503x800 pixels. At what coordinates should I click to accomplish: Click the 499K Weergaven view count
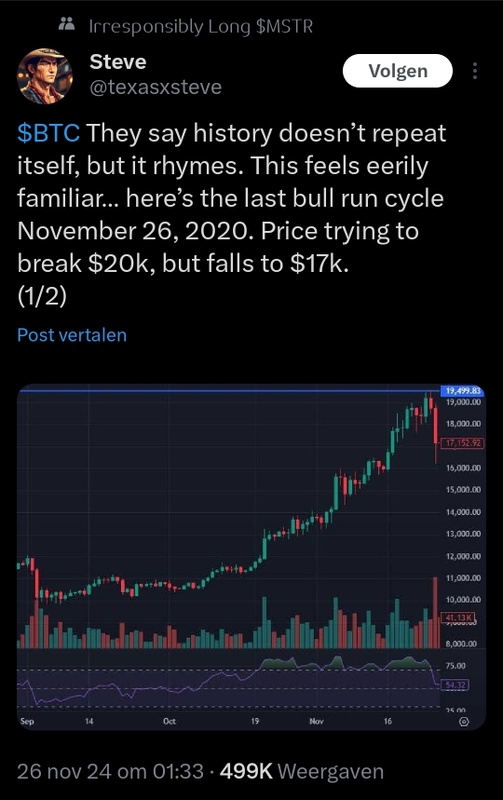[301, 771]
